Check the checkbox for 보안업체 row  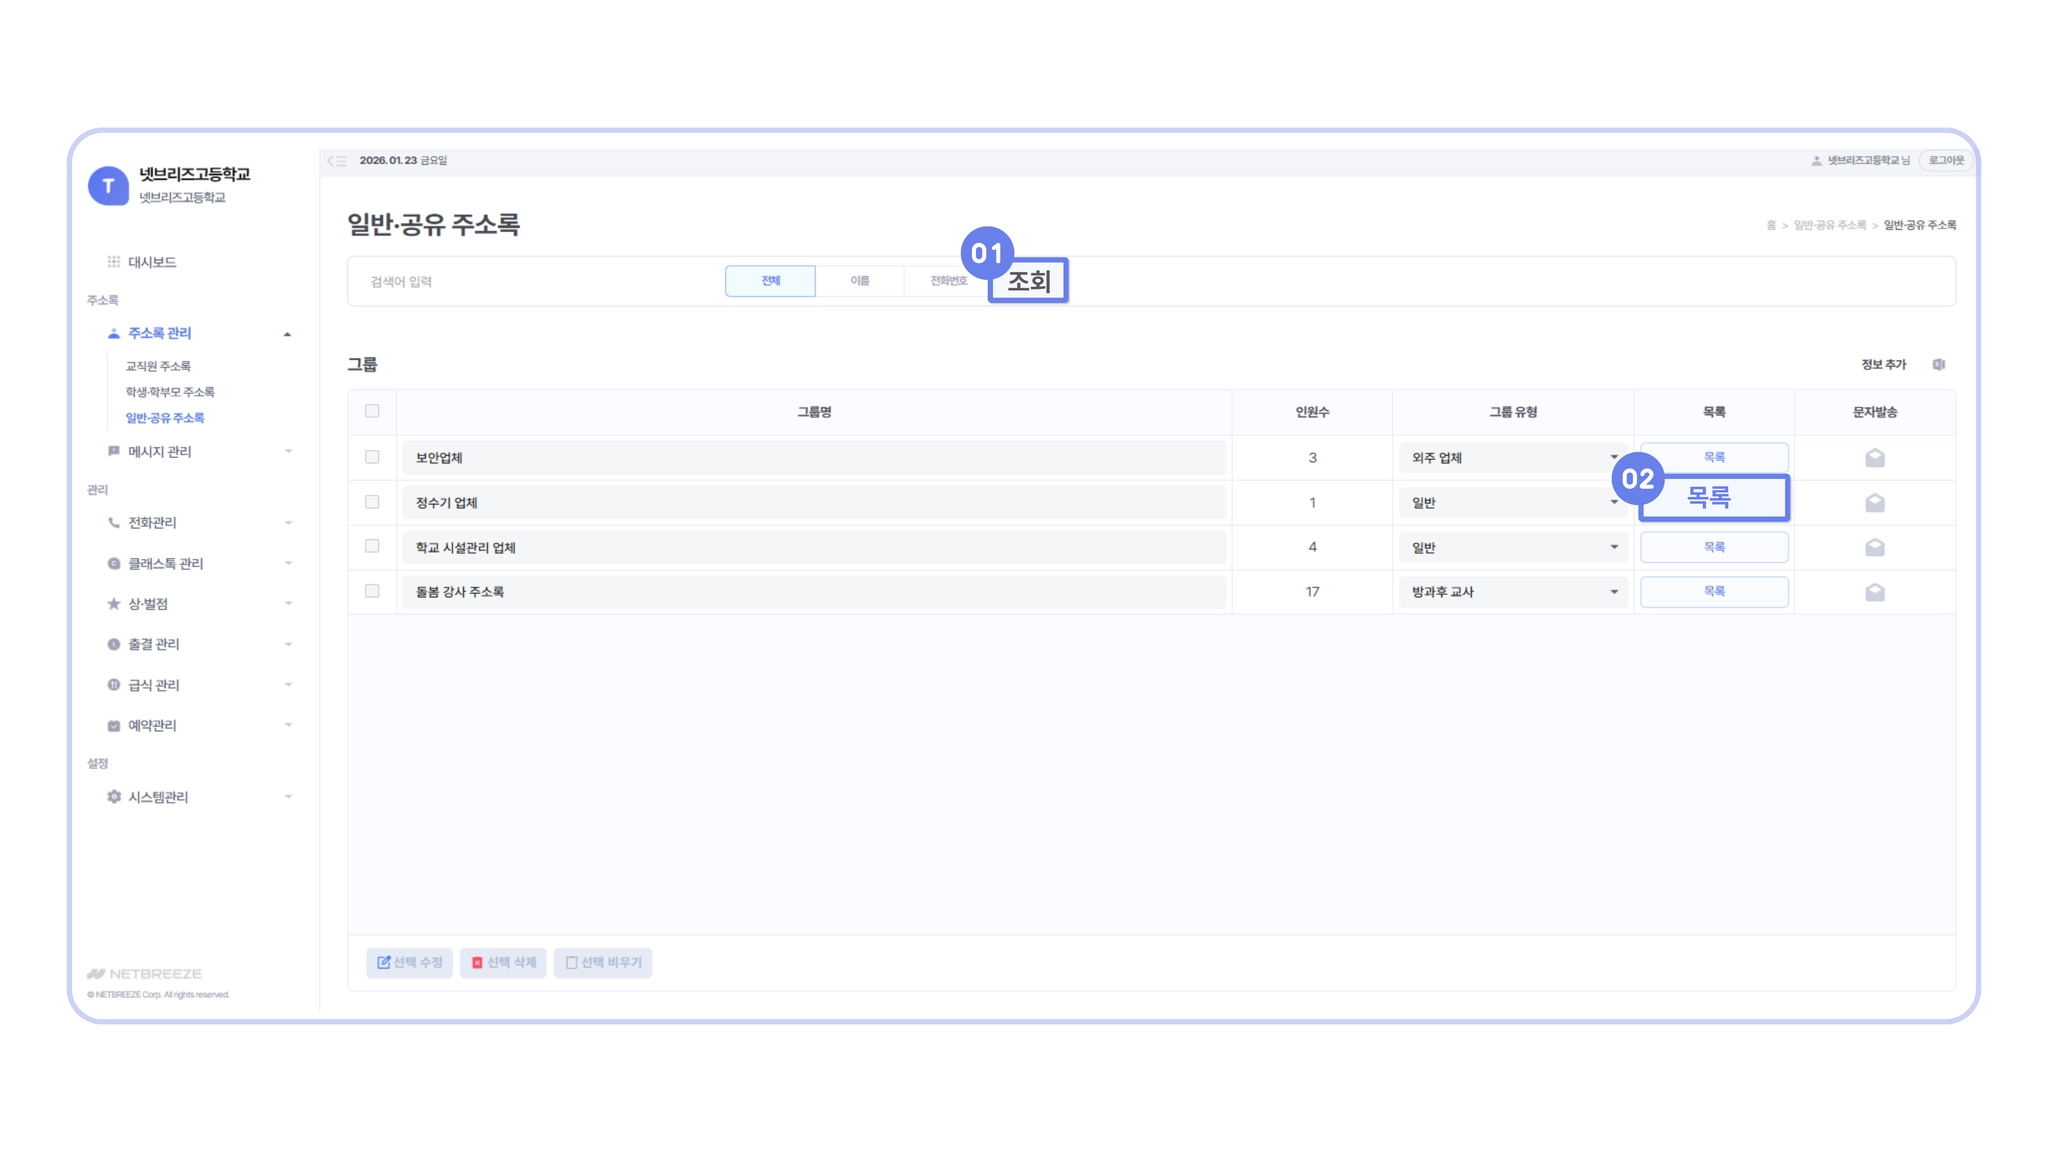click(x=372, y=457)
